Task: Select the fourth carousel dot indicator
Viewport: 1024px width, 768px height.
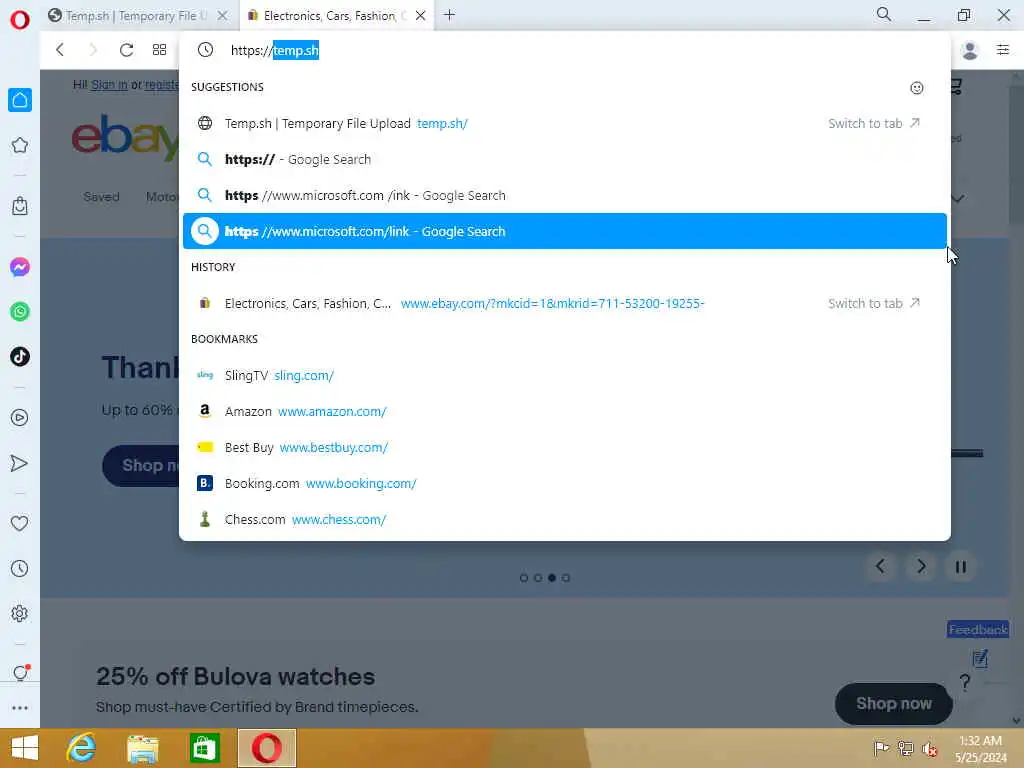Action: [x=566, y=578]
